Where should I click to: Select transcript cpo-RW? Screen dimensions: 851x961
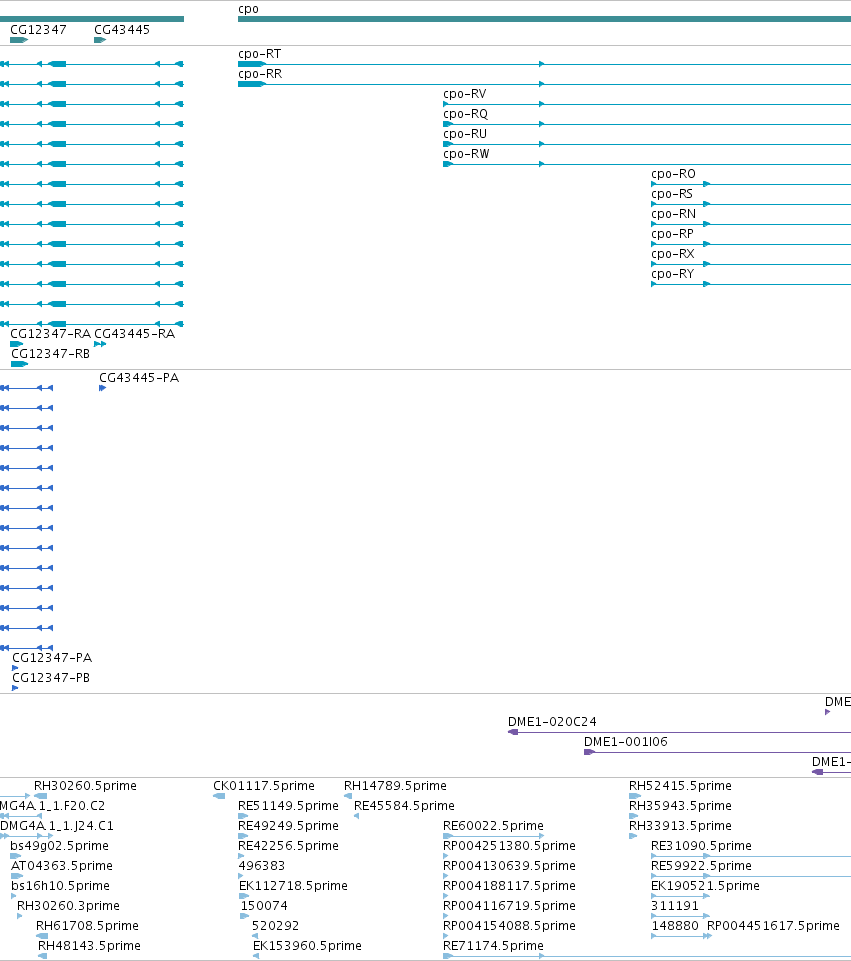tap(466, 154)
